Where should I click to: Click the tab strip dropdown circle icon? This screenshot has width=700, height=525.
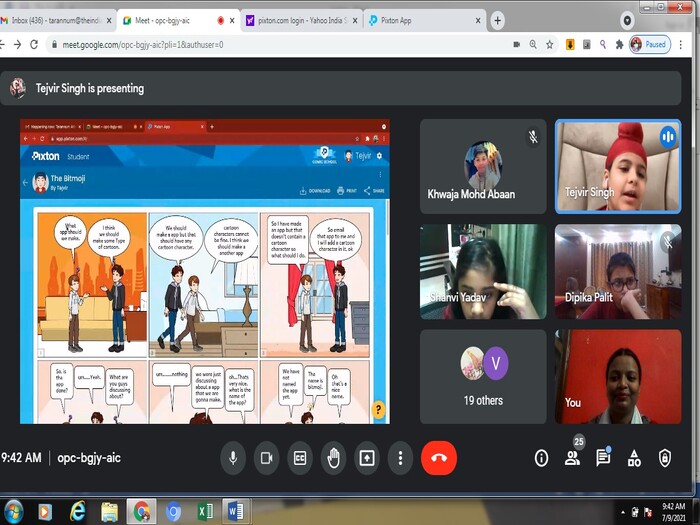pyautogui.click(x=627, y=21)
